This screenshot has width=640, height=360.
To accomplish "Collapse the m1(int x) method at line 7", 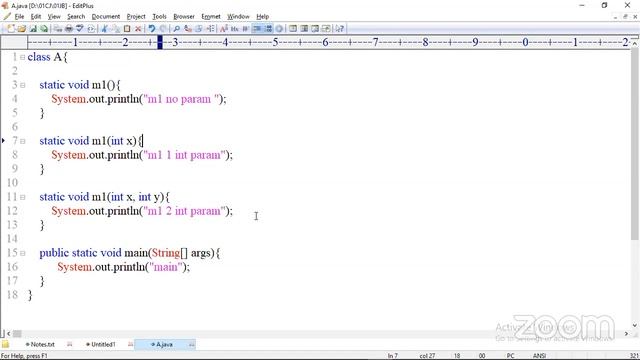I will pos(22,141).
